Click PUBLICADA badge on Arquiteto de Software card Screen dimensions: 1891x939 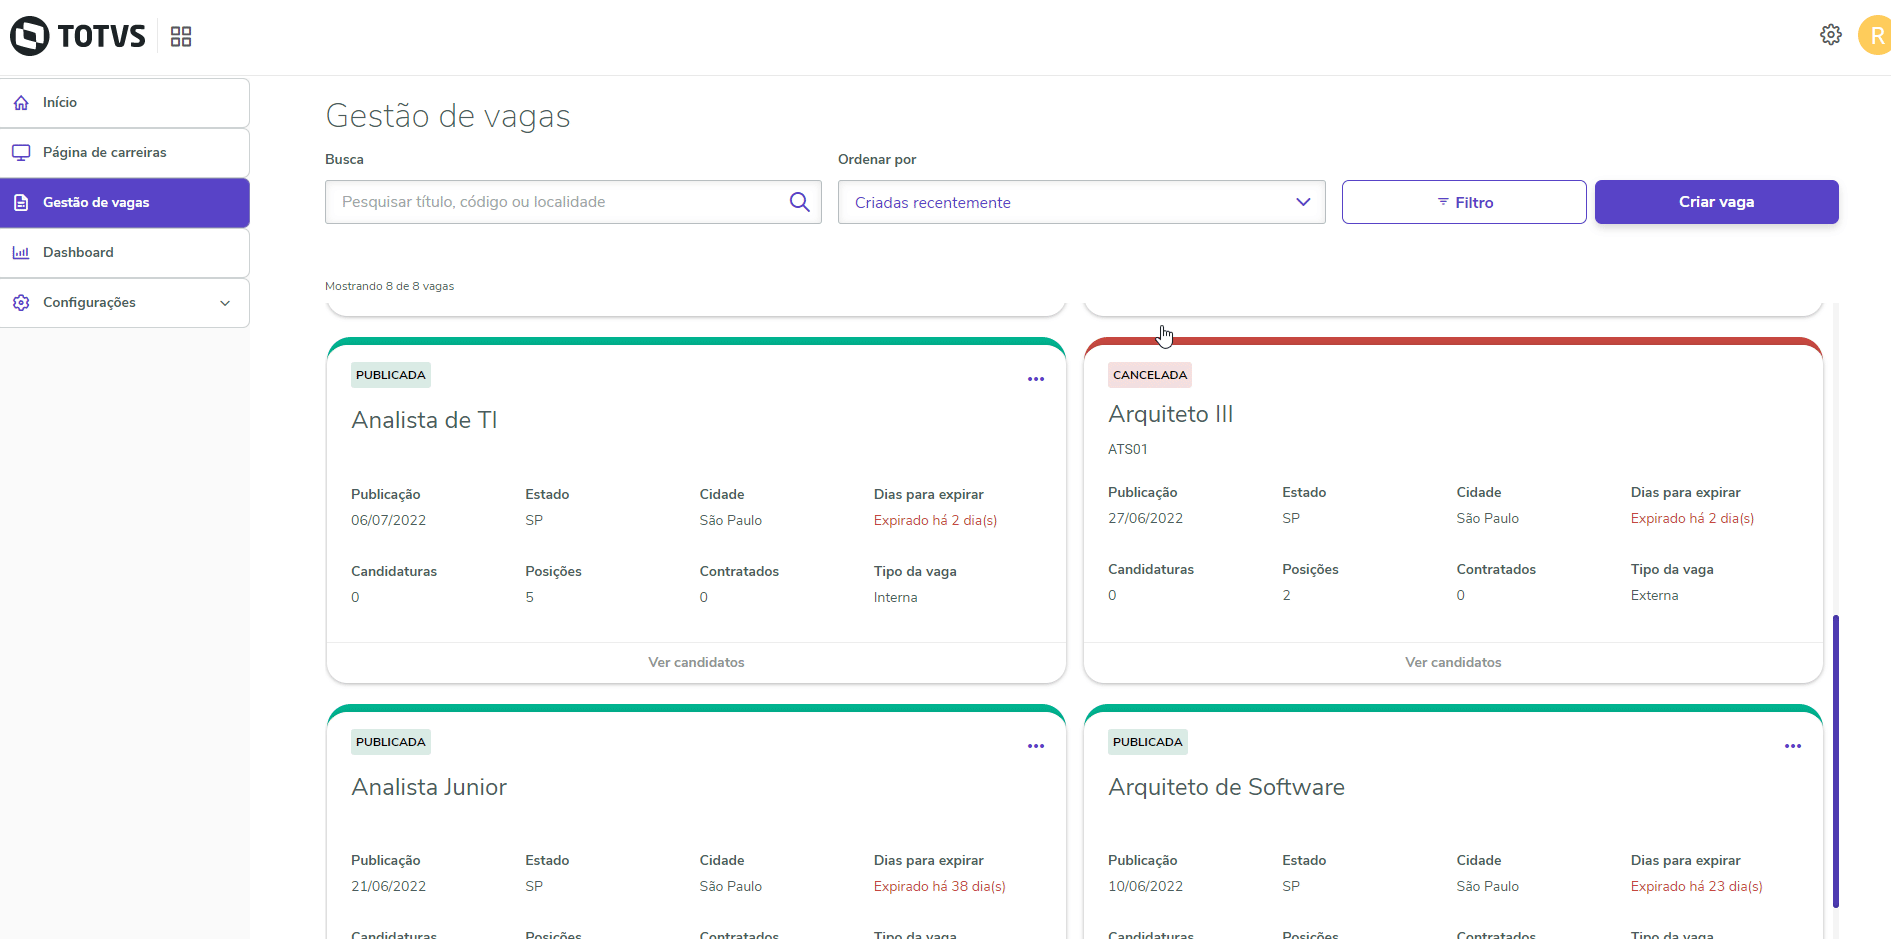click(x=1148, y=742)
